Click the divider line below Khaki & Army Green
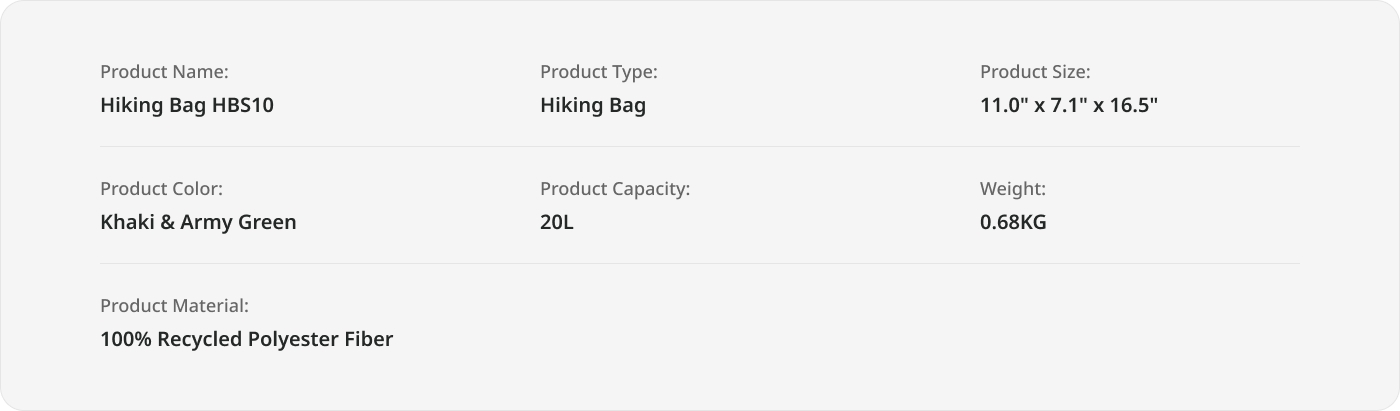Screen dimensions: 1400x411 (700, 263)
